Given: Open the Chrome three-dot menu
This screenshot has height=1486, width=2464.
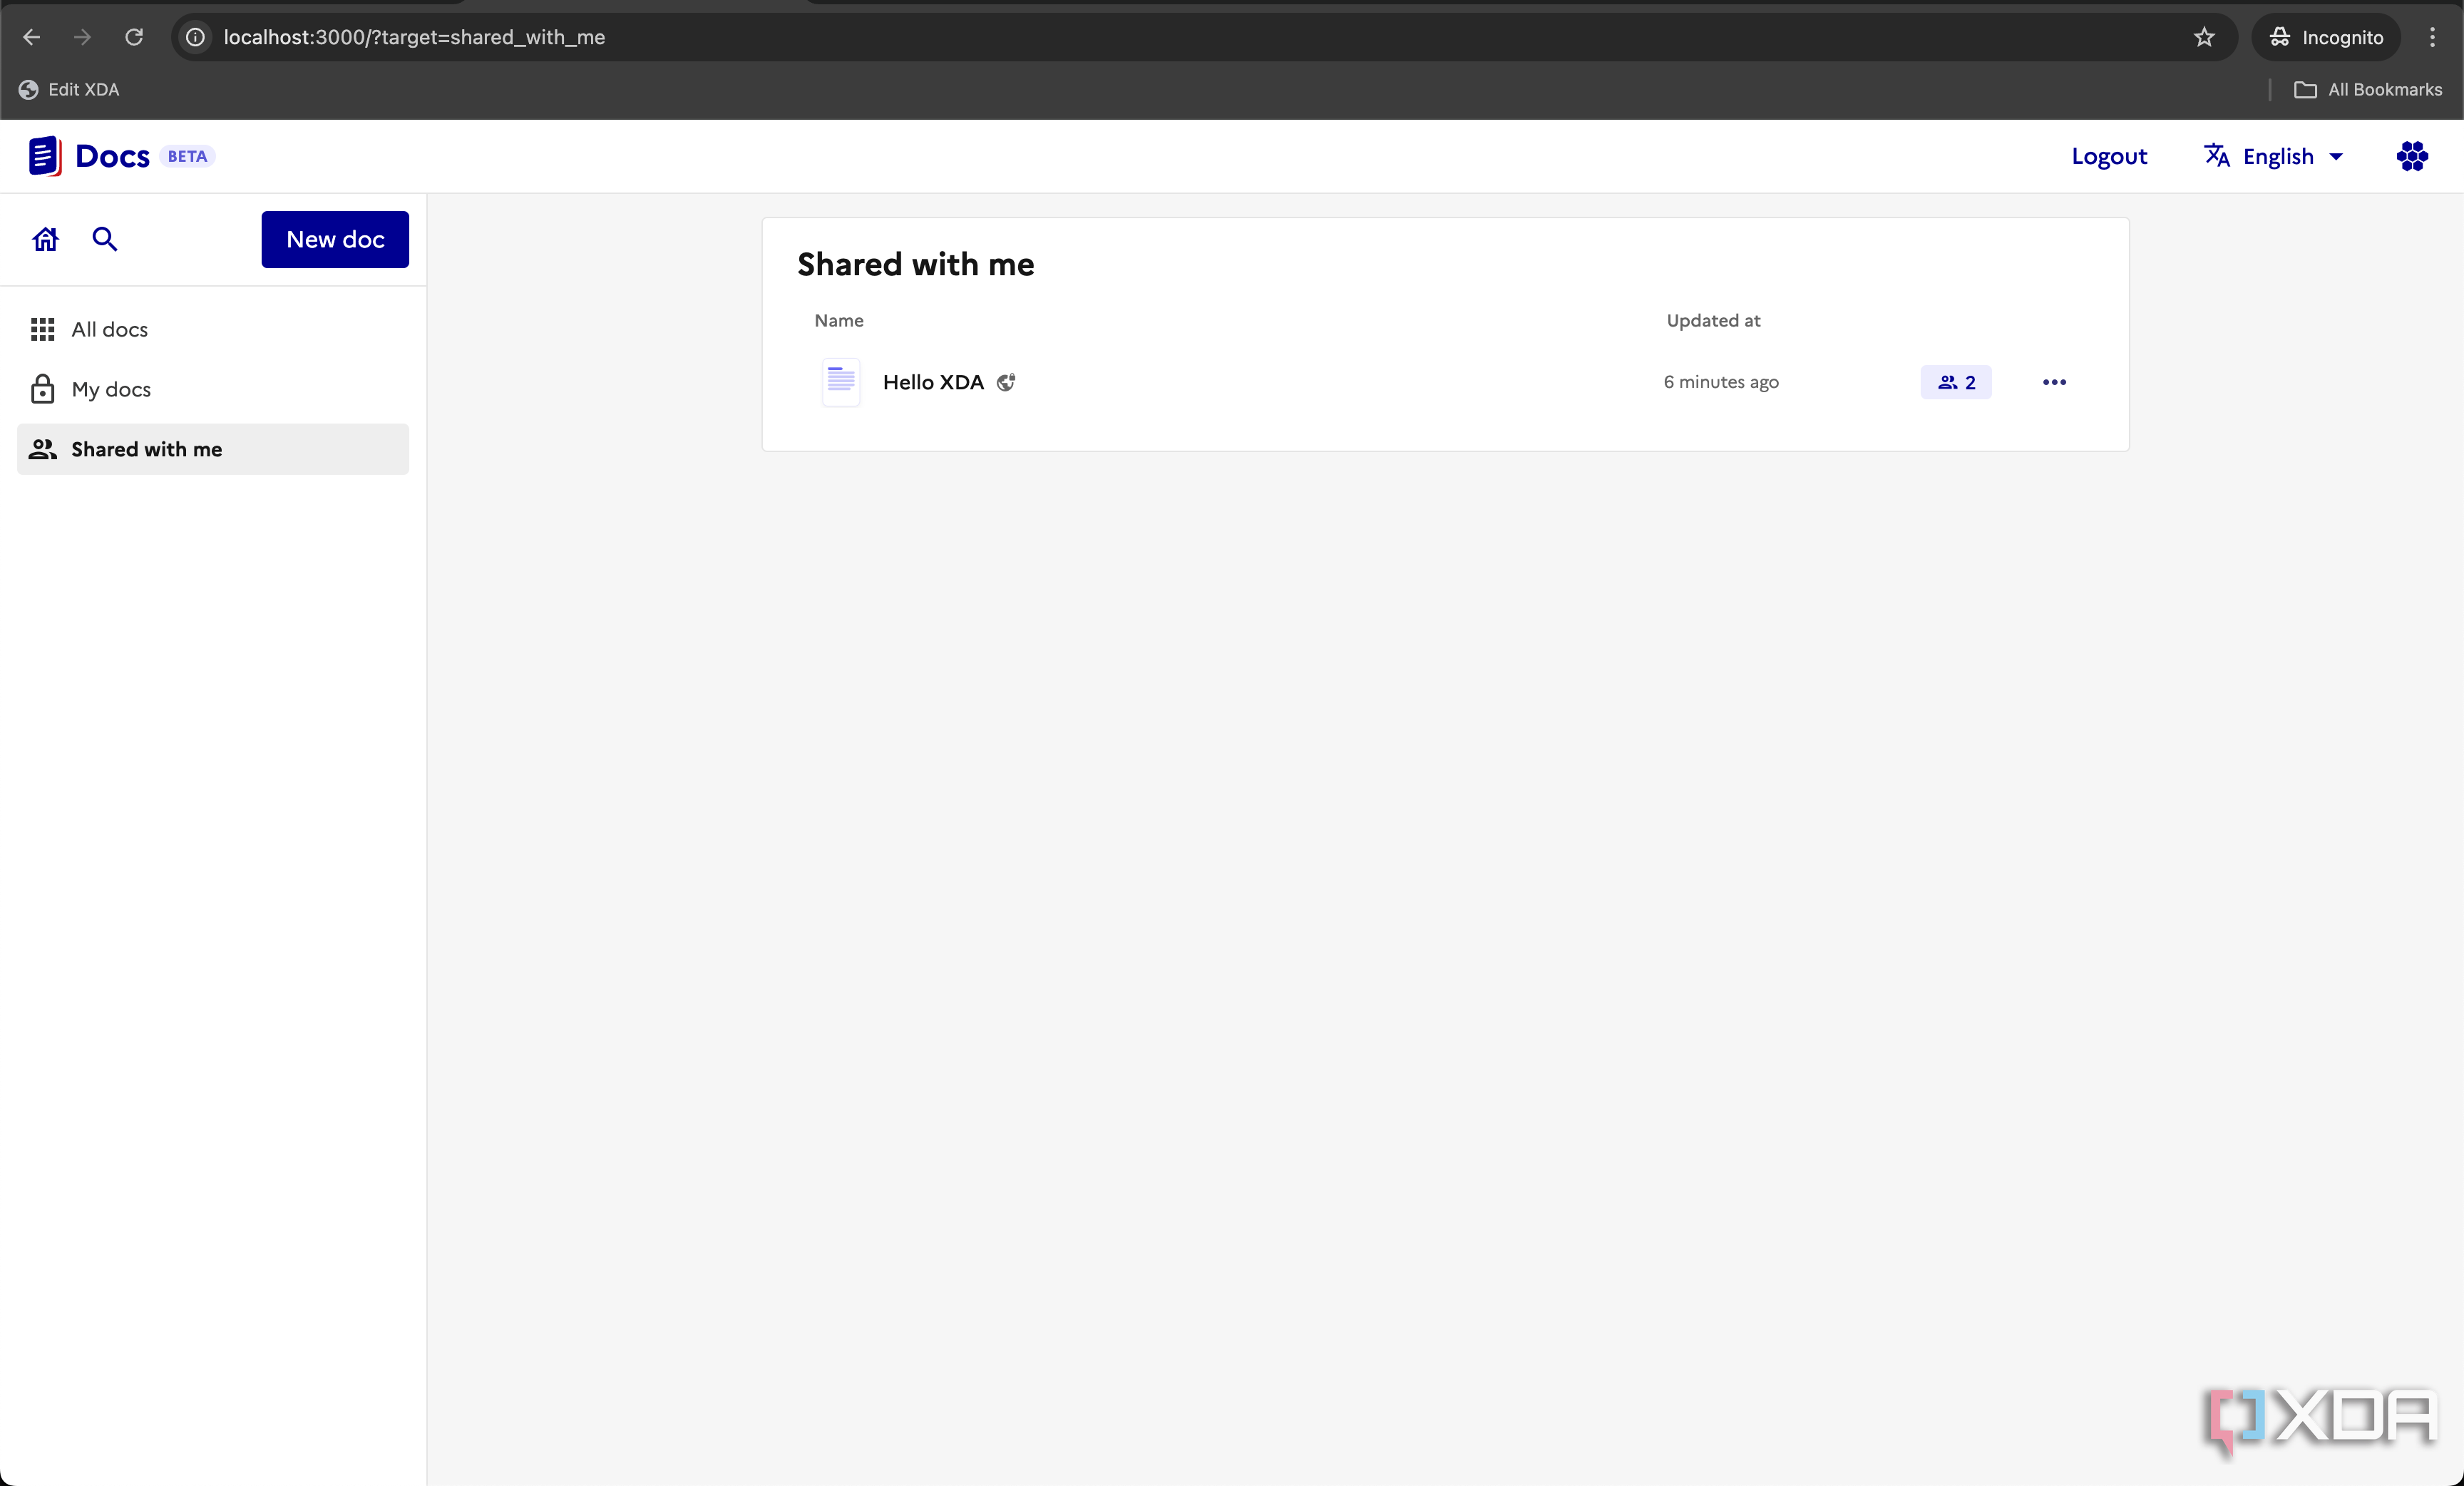Looking at the screenshot, I should click(x=2432, y=37).
